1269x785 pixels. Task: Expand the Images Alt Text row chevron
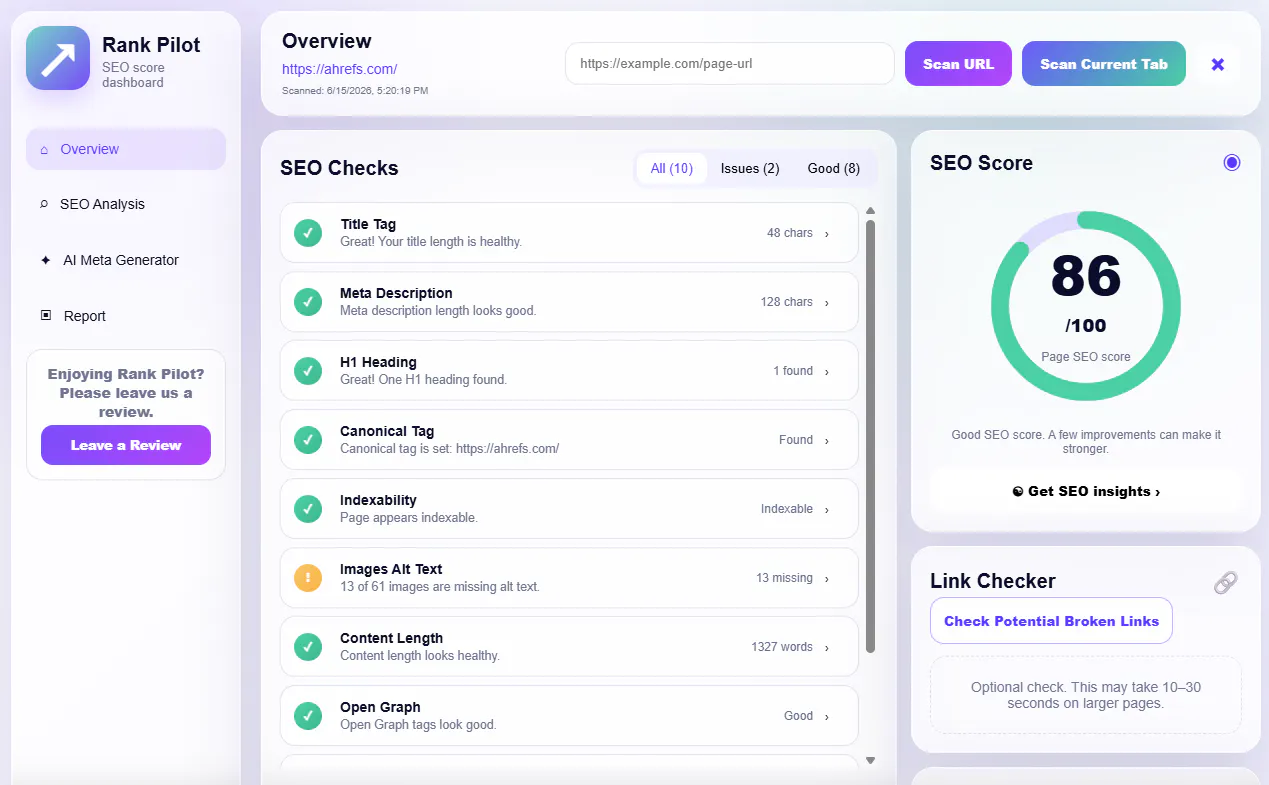[x=827, y=579]
